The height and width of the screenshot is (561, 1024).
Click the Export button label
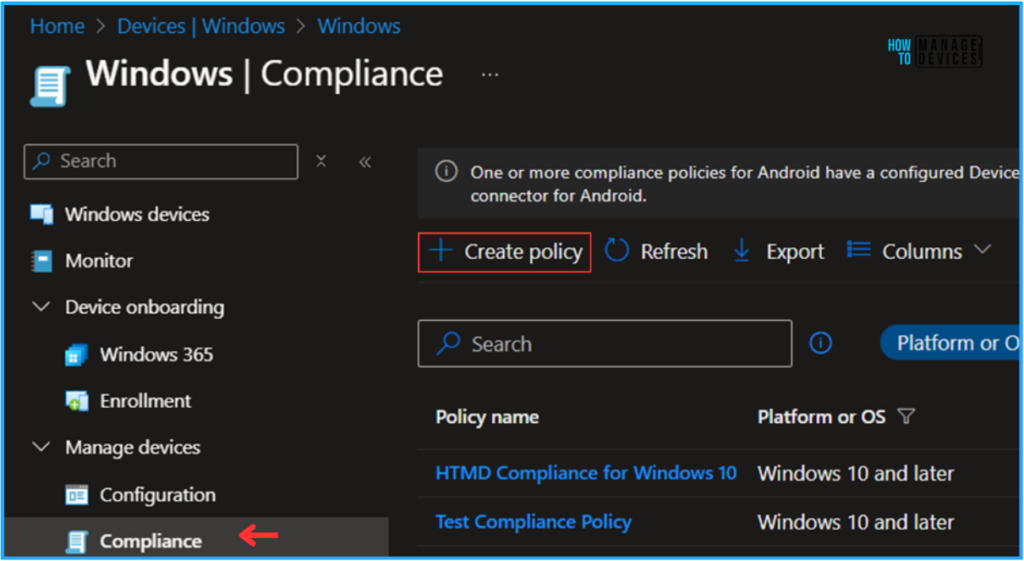click(795, 252)
